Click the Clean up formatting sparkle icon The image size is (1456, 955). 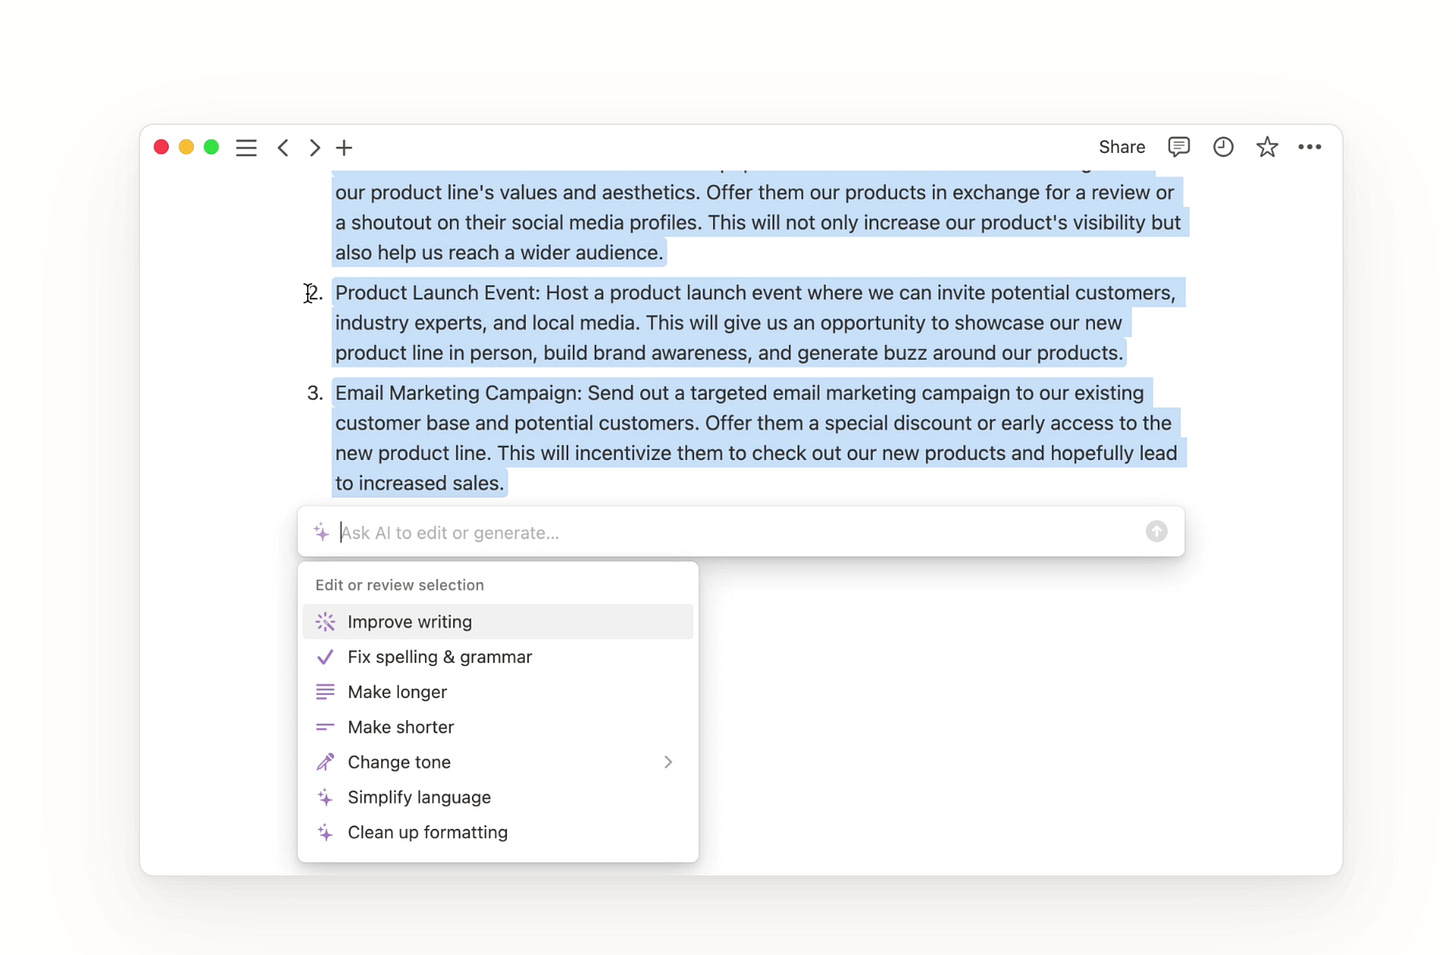point(325,832)
